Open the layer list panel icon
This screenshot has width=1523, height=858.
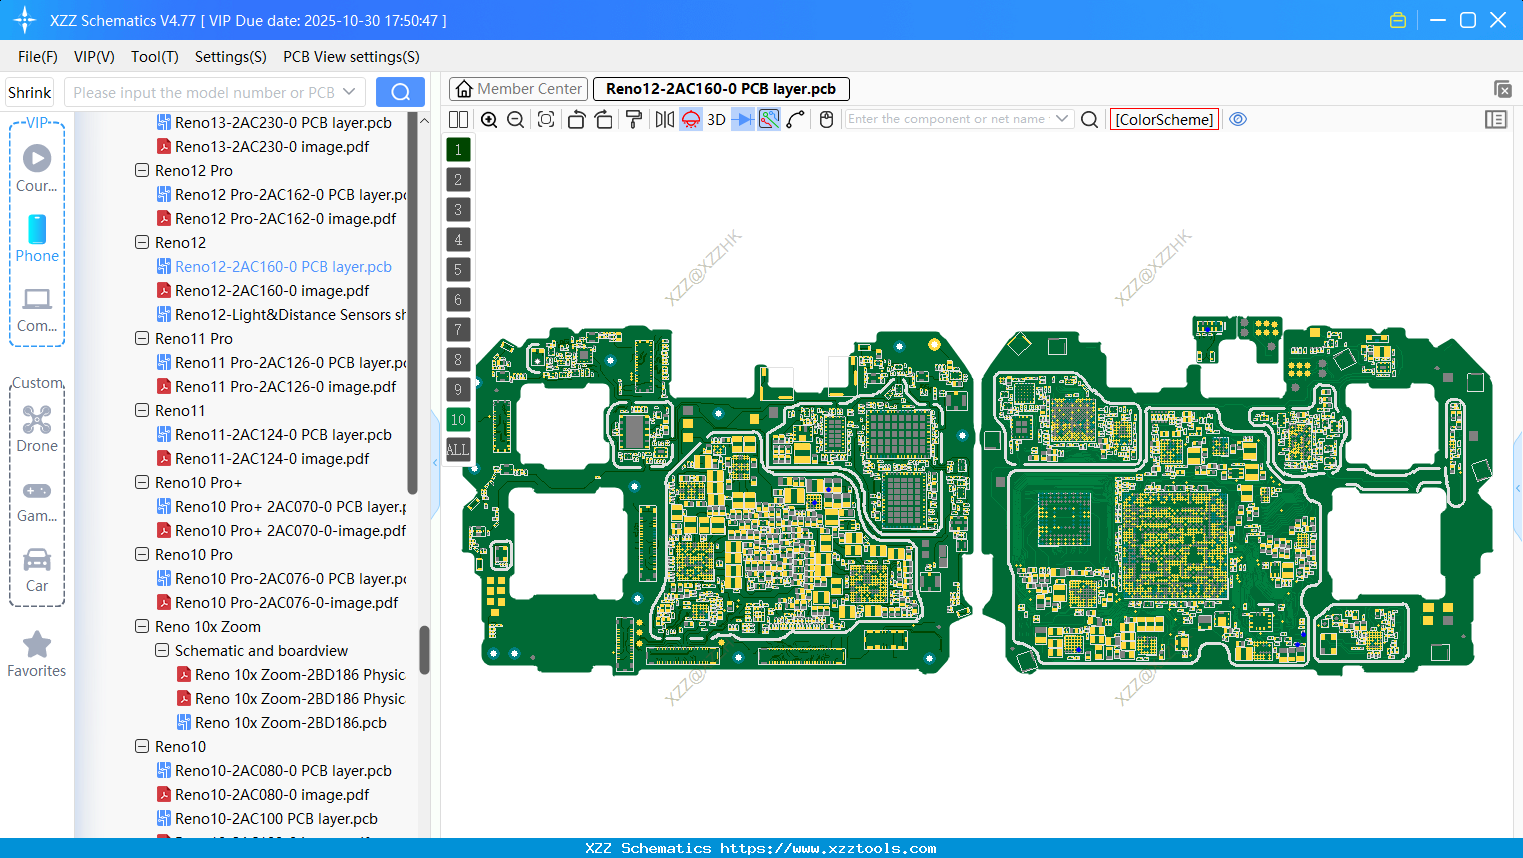coord(1496,119)
